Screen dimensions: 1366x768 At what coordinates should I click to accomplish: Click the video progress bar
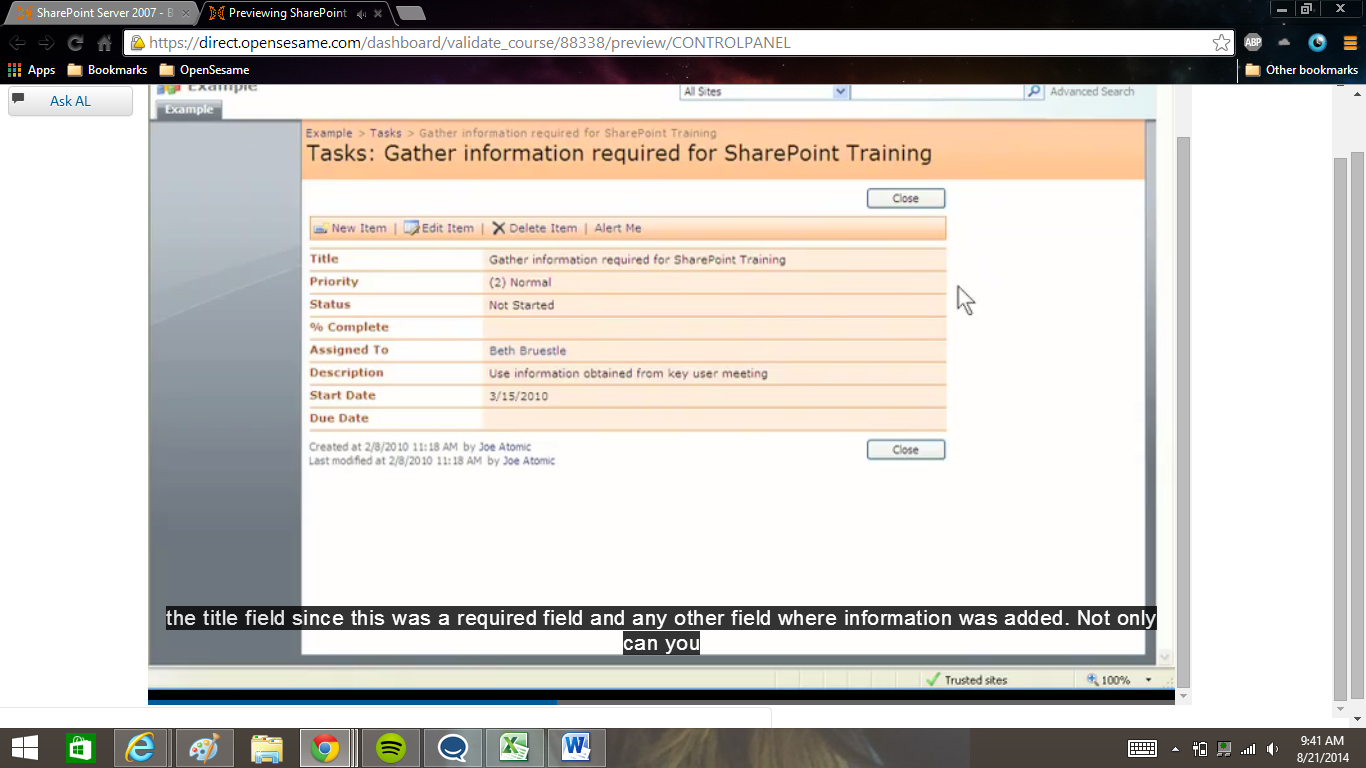[661, 702]
